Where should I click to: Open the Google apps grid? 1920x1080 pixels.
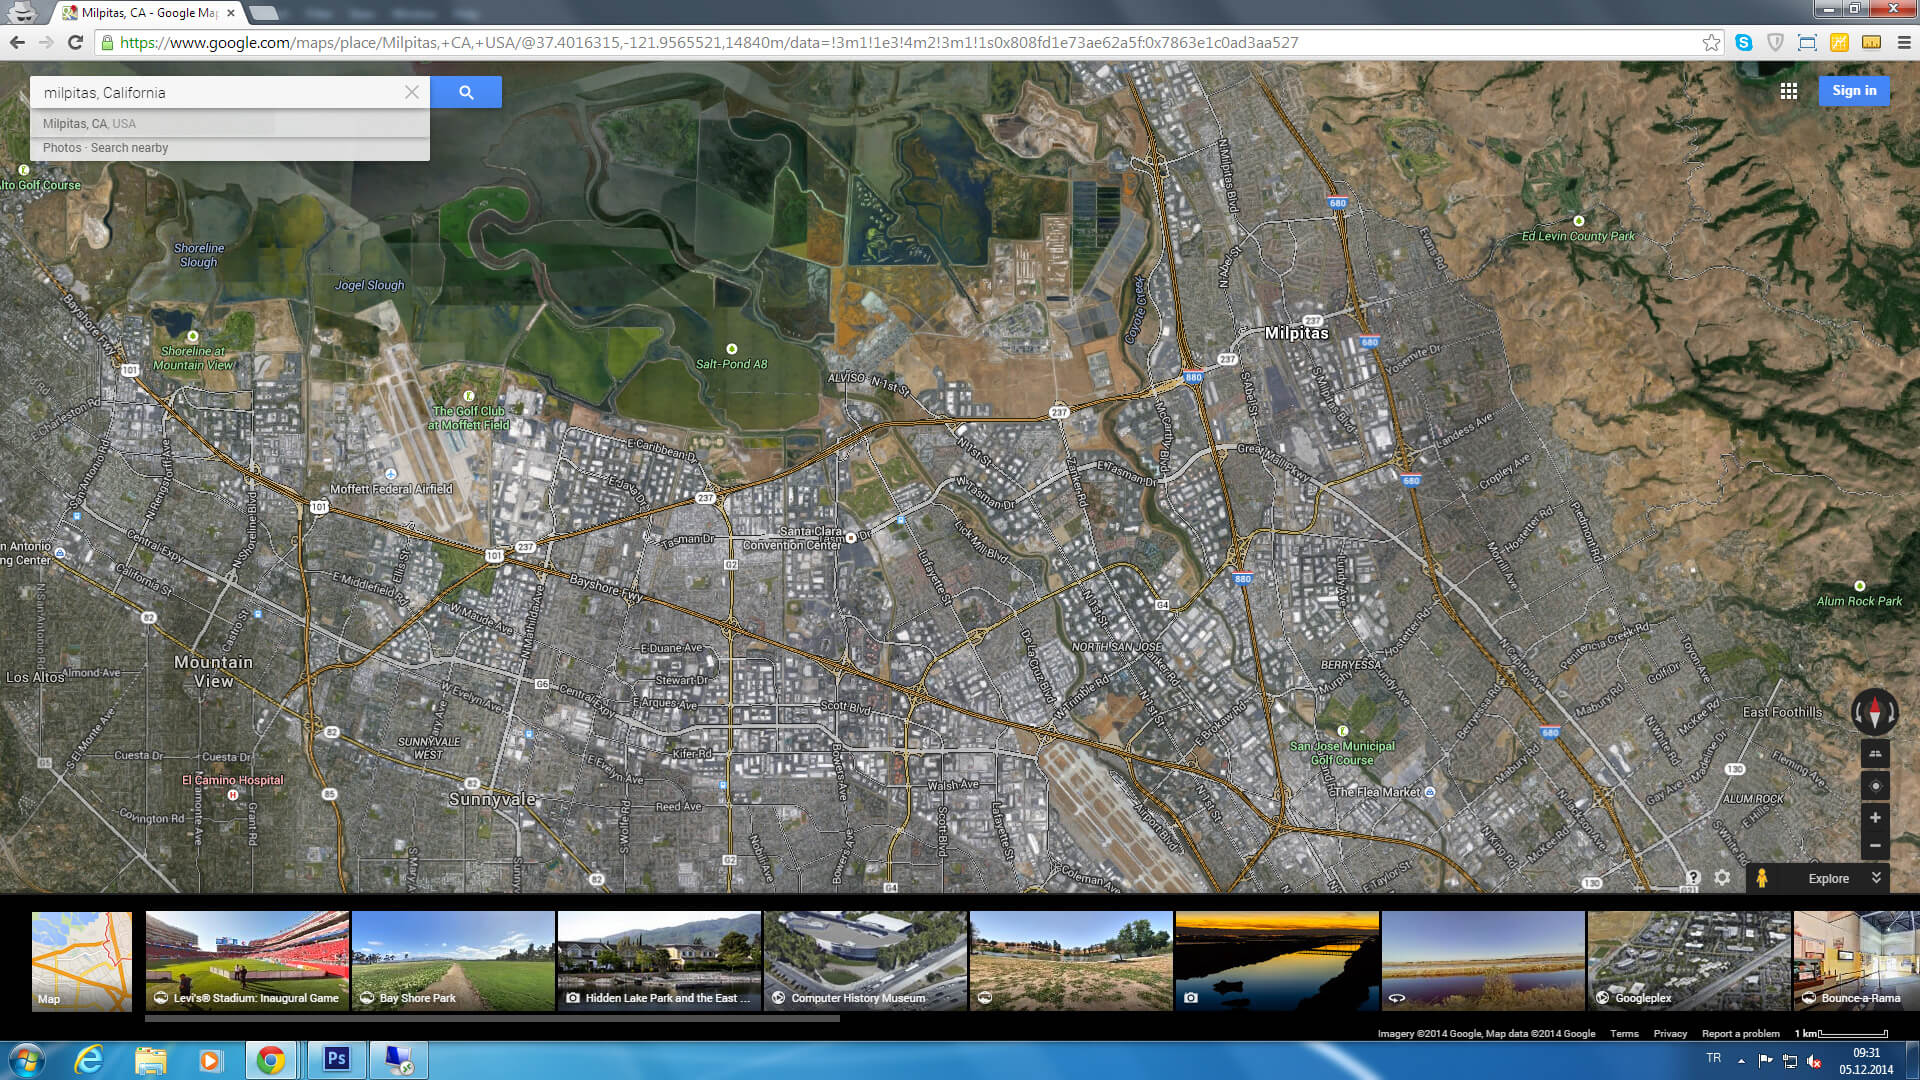point(1789,91)
